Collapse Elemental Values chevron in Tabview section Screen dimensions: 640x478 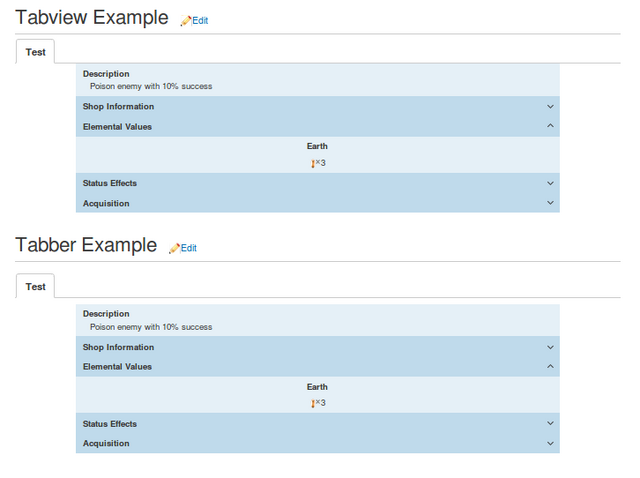pos(550,126)
